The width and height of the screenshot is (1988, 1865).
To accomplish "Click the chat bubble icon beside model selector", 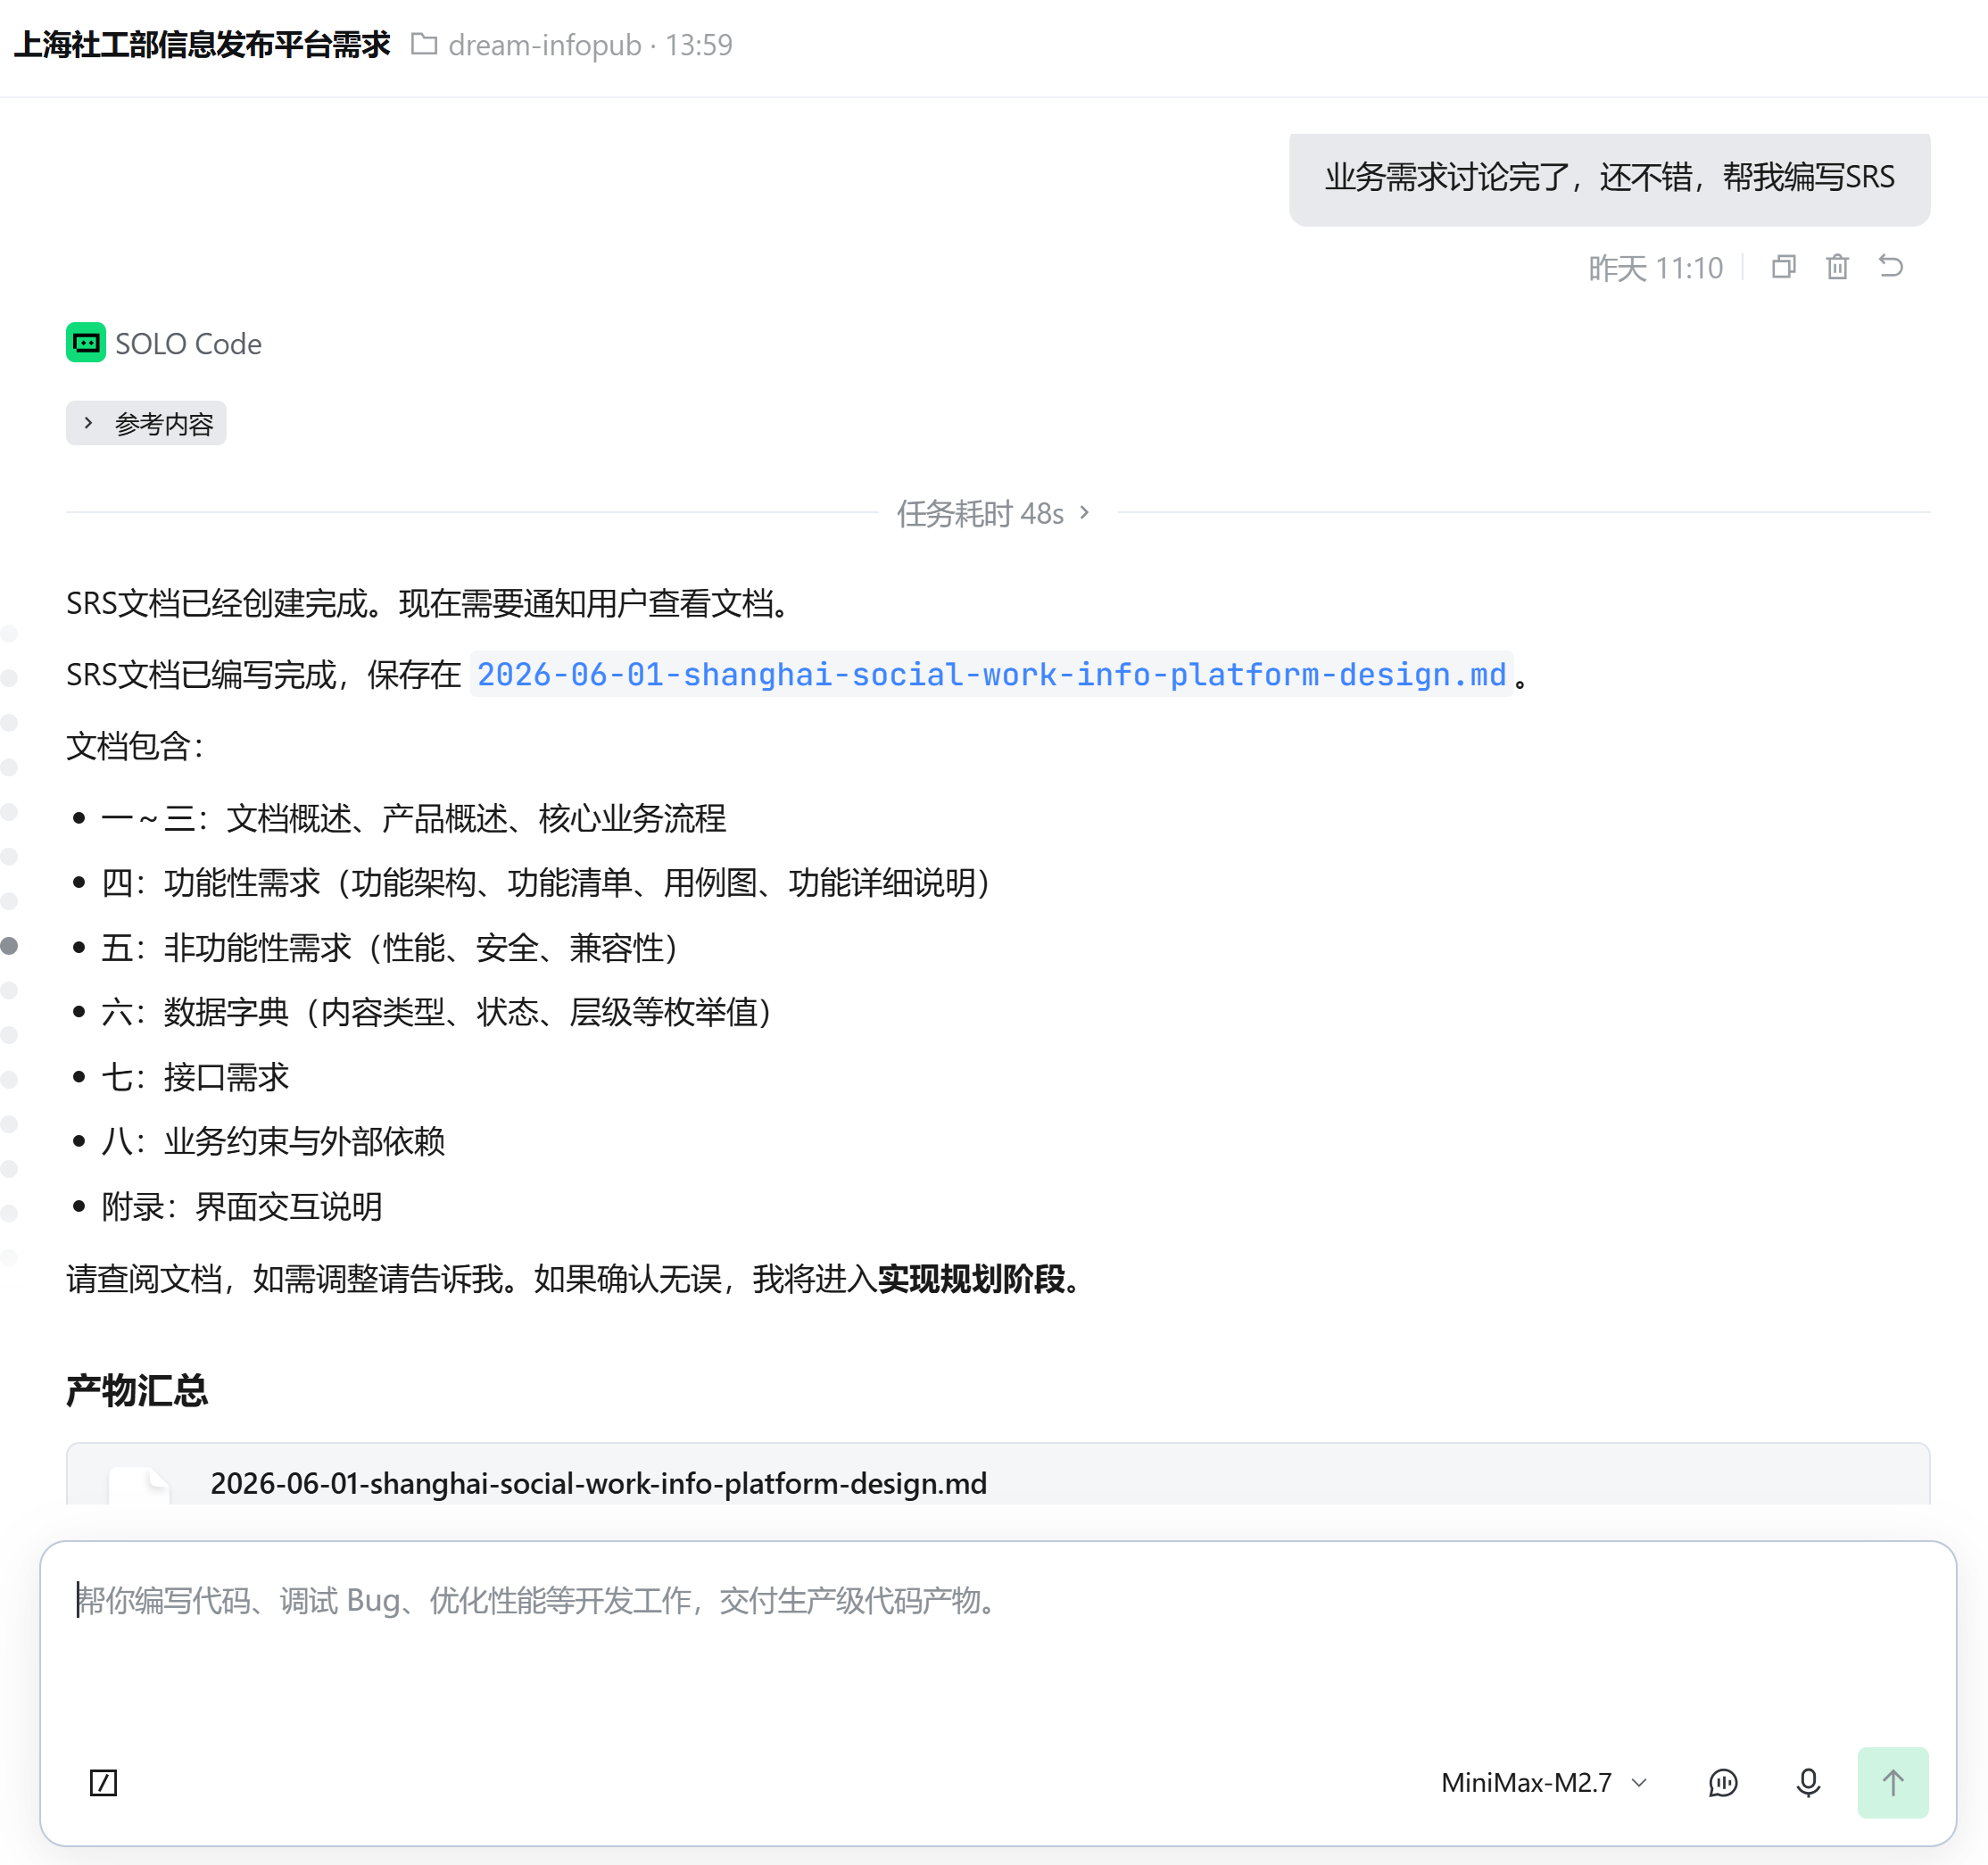I will pos(1723,1782).
